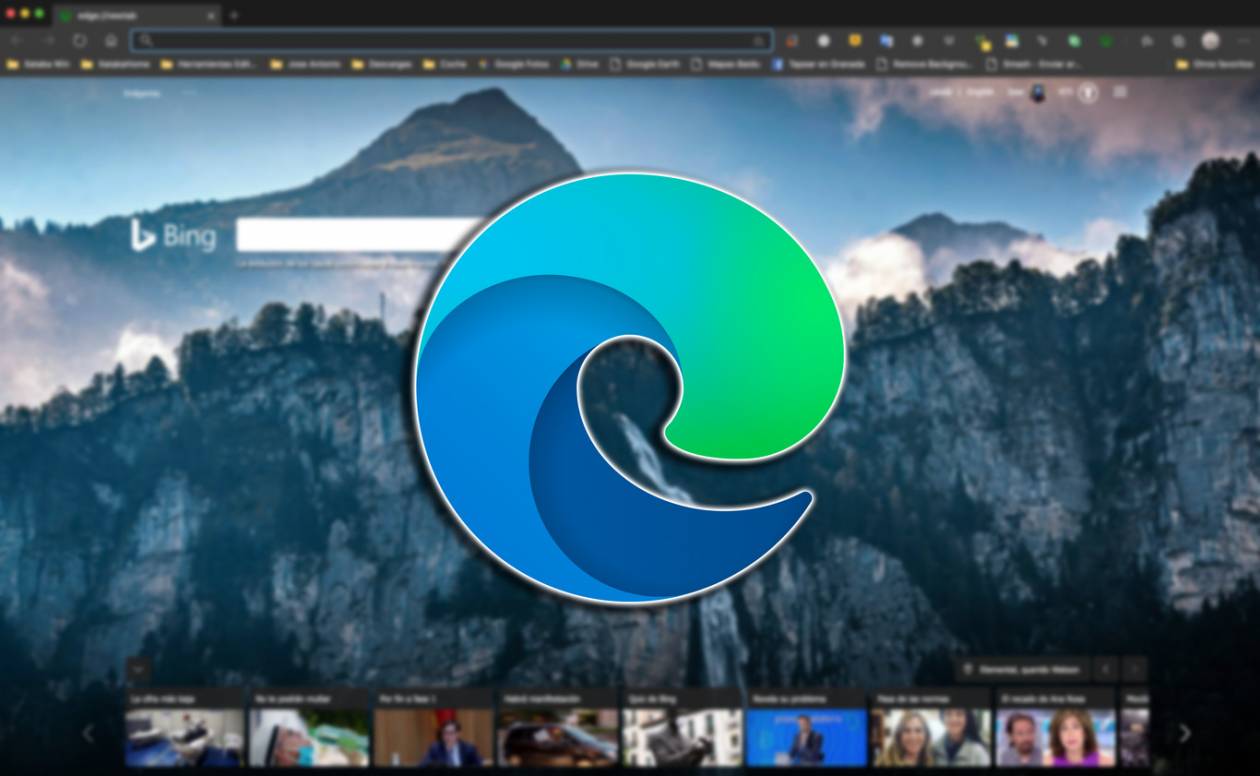
Task: Open the Remove Background bookmark
Action: pyautogui.click(x=925, y=64)
